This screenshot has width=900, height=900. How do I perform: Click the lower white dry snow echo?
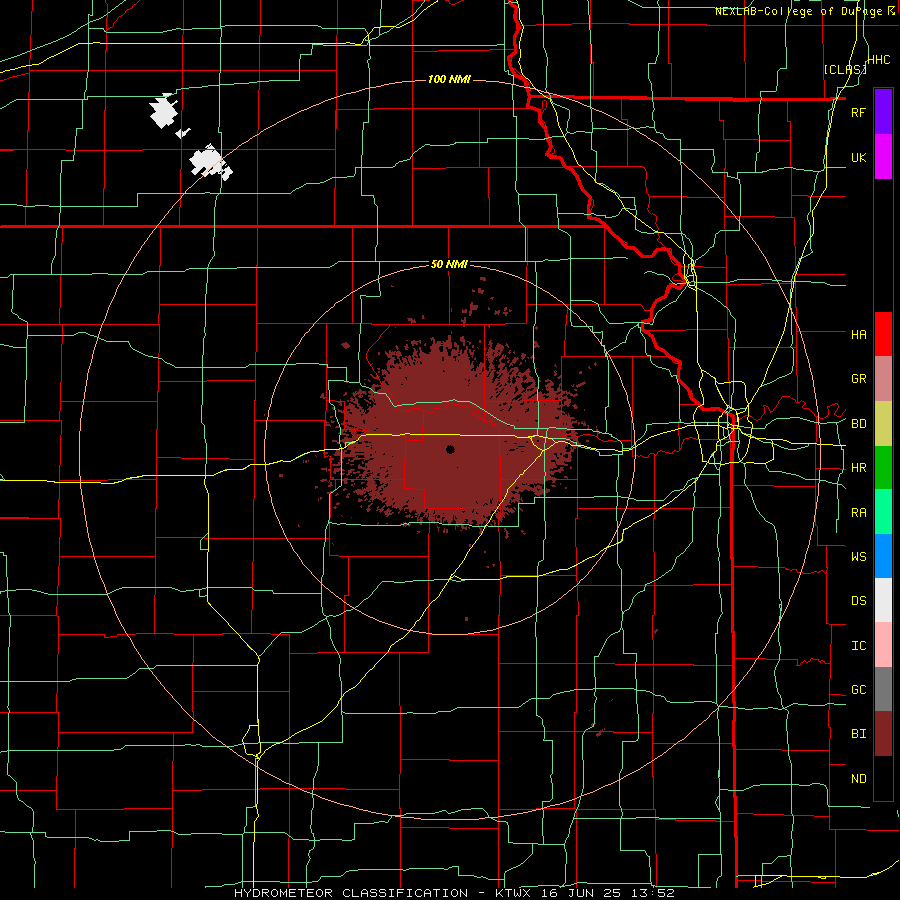point(211,162)
